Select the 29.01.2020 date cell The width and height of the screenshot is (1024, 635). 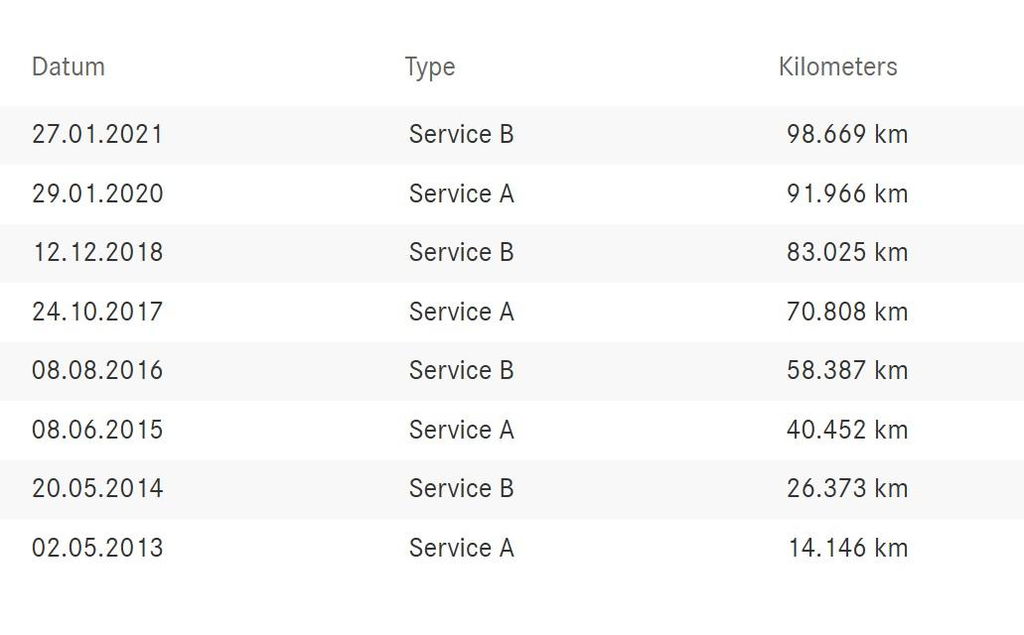pyautogui.click(x=97, y=193)
